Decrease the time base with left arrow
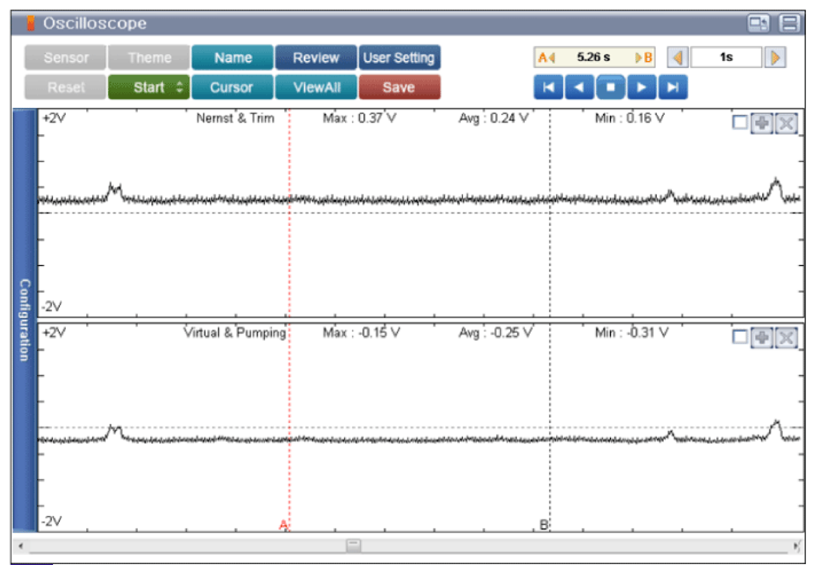 (678, 58)
